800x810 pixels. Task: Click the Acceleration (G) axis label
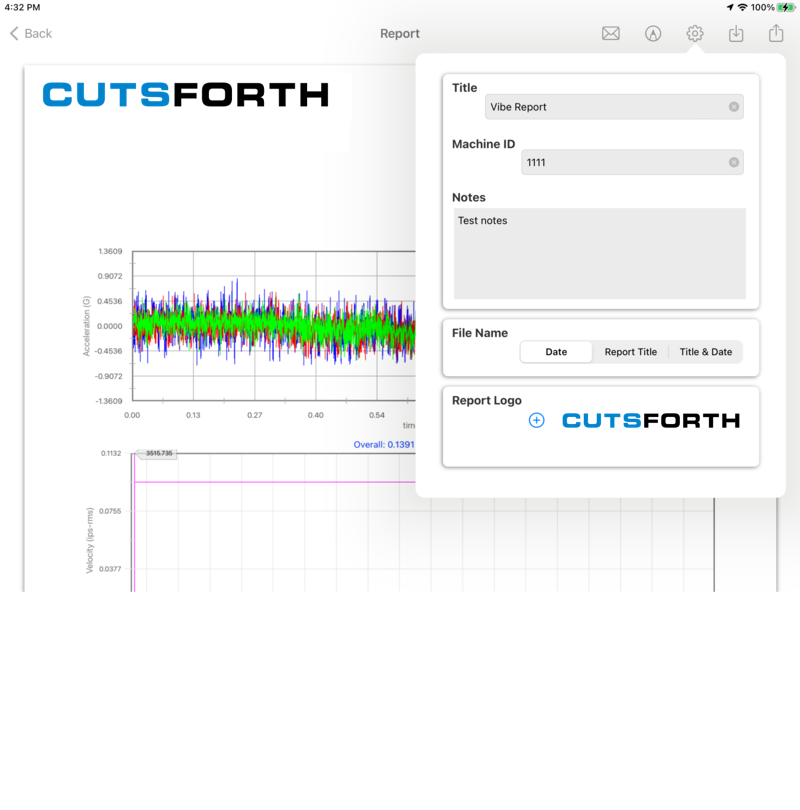click(86, 326)
